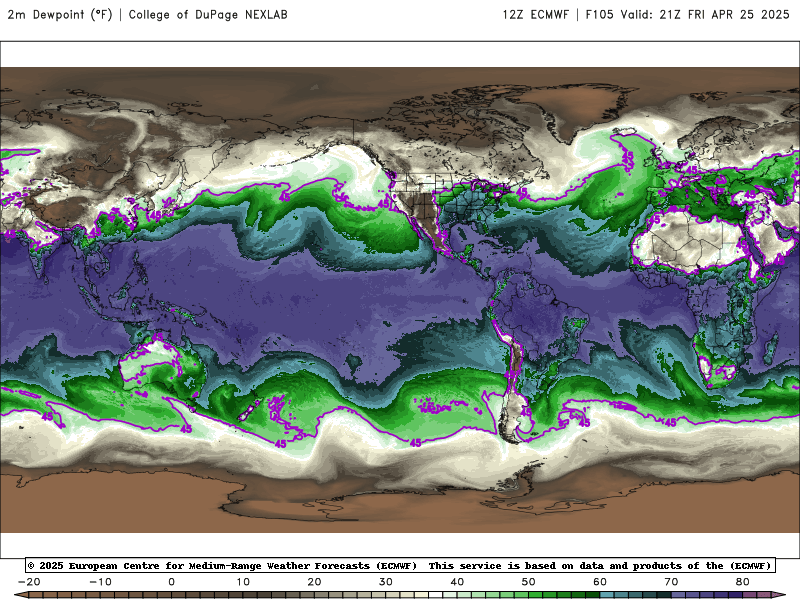Viewport: 800px width, 600px height.
Task: Click the 'F105 Valid: 21Z FRI APR 25 2025' text
Action: click(687, 14)
